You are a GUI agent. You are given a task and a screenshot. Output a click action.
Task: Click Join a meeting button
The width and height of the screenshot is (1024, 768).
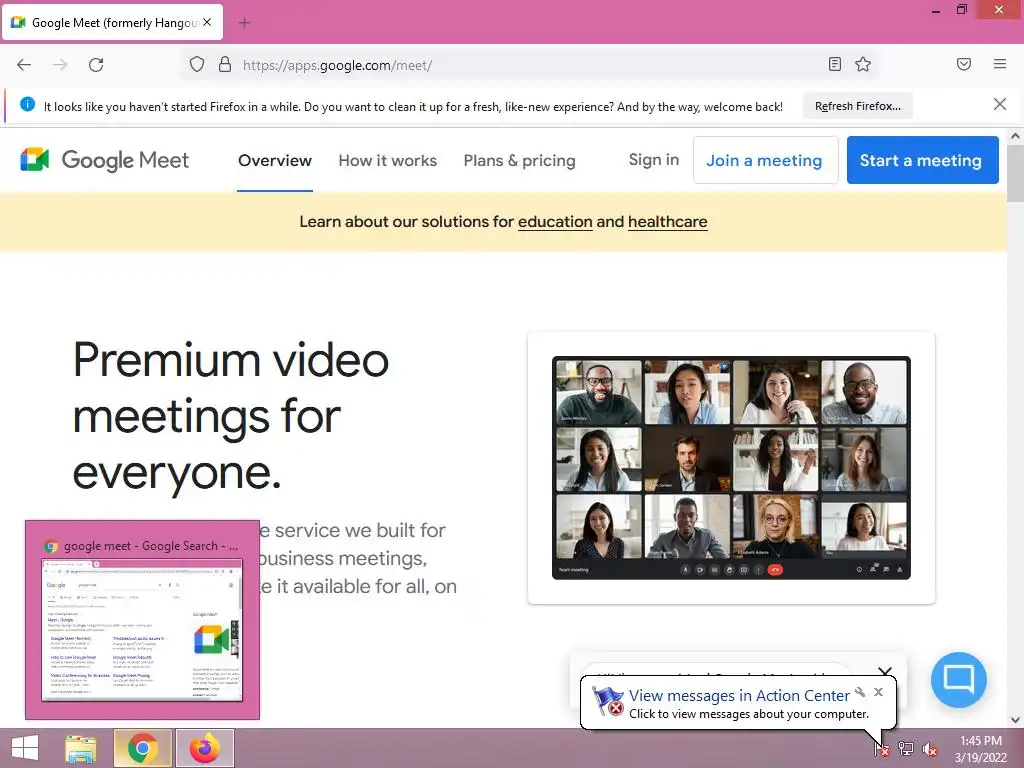tap(765, 160)
